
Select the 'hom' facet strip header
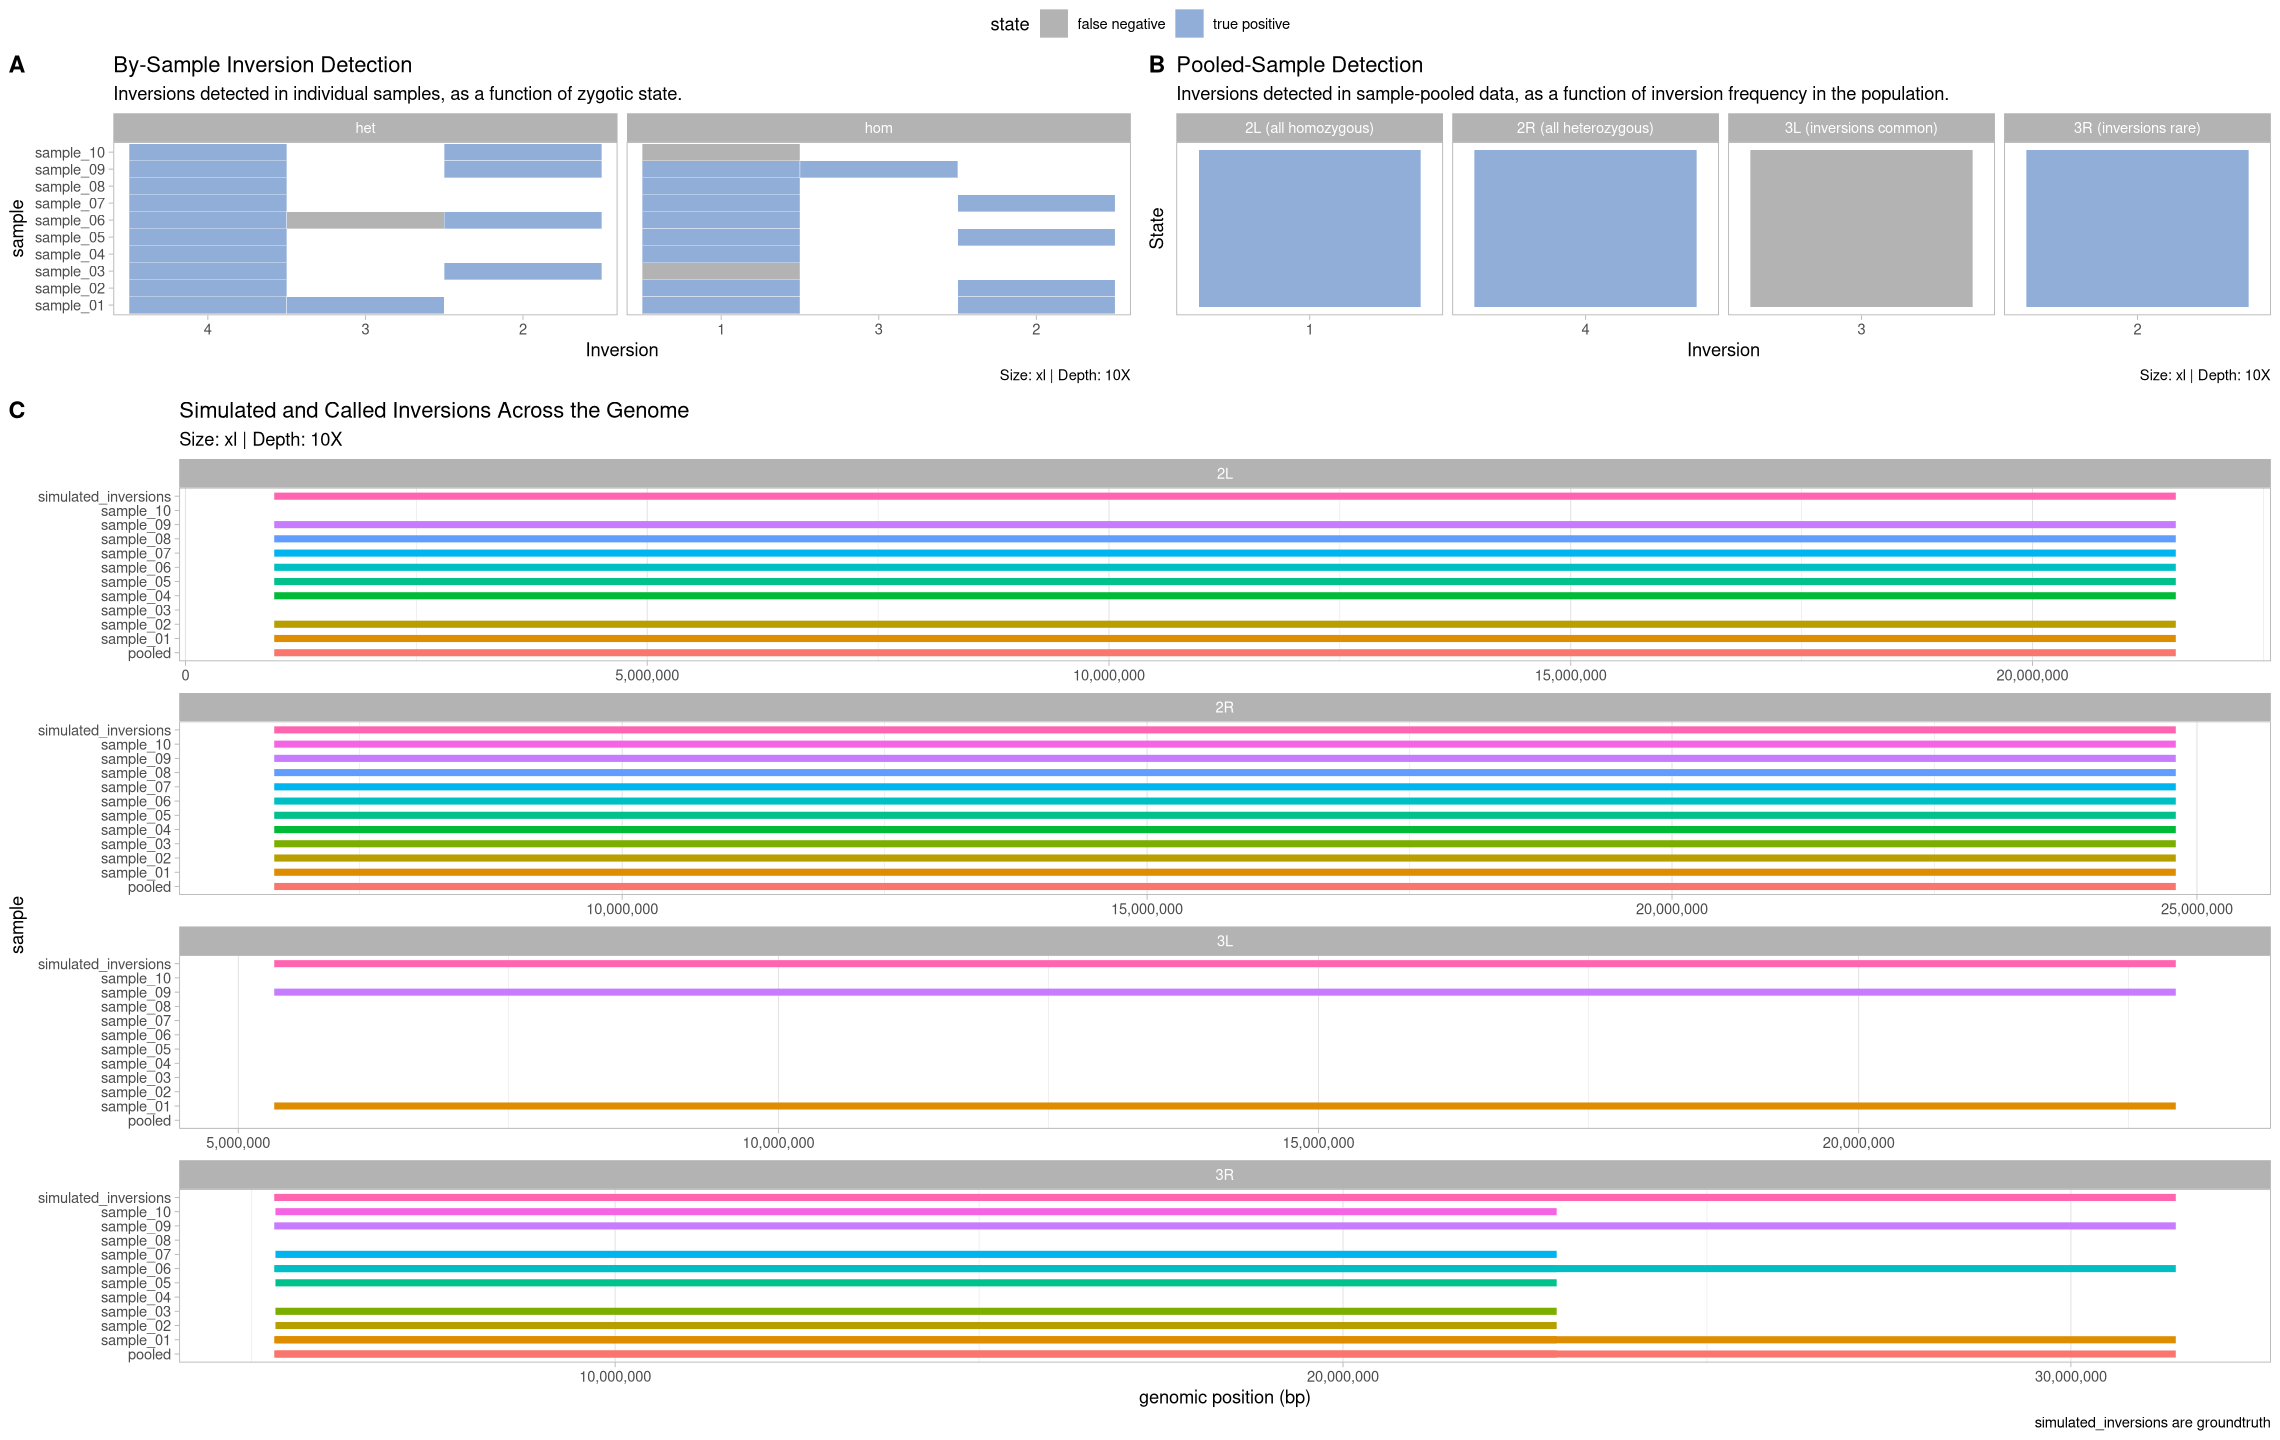pos(878,128)
